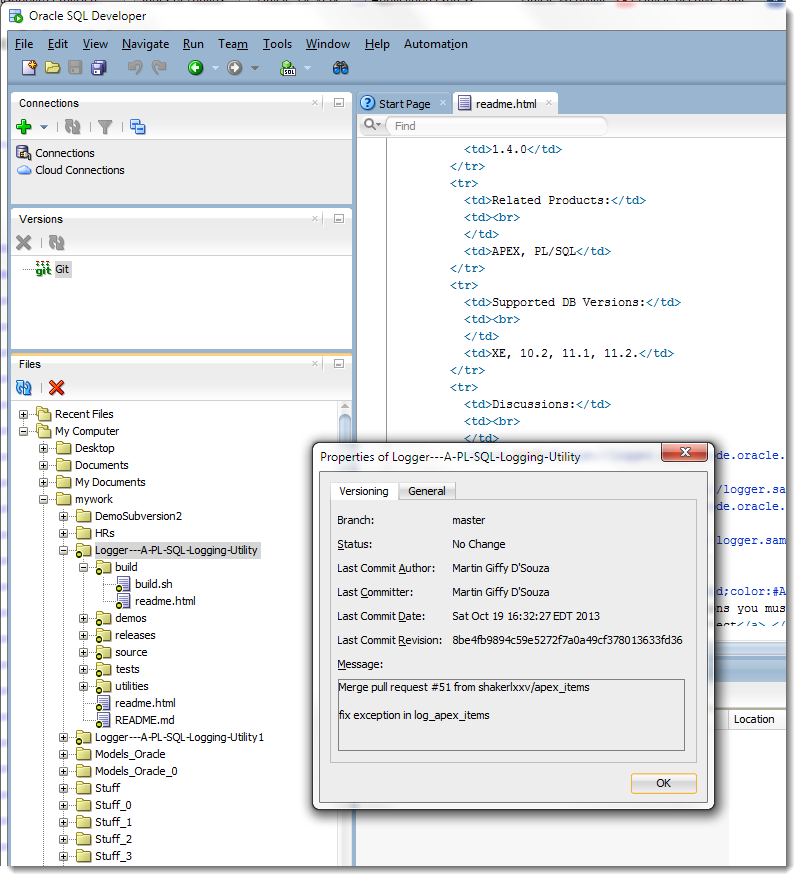The width and height of the screenshot is (801, 881).
Task: Click the Connections filter funnel icon
Action: [x=105, y=127]
